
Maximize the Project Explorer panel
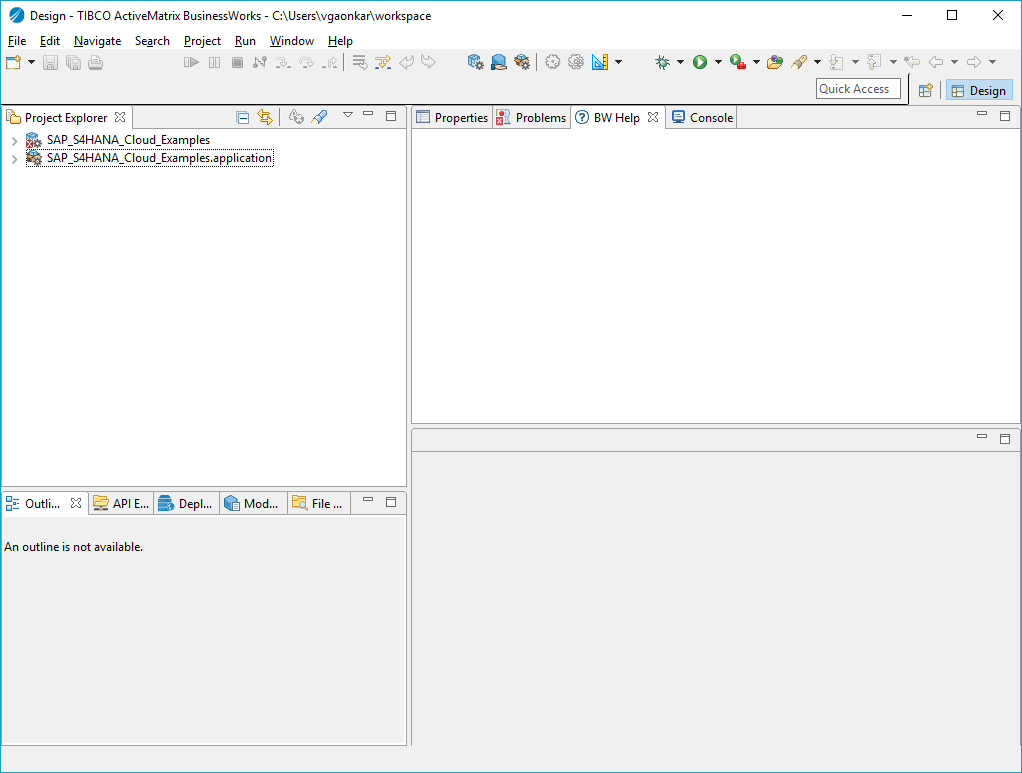[391, 116]
